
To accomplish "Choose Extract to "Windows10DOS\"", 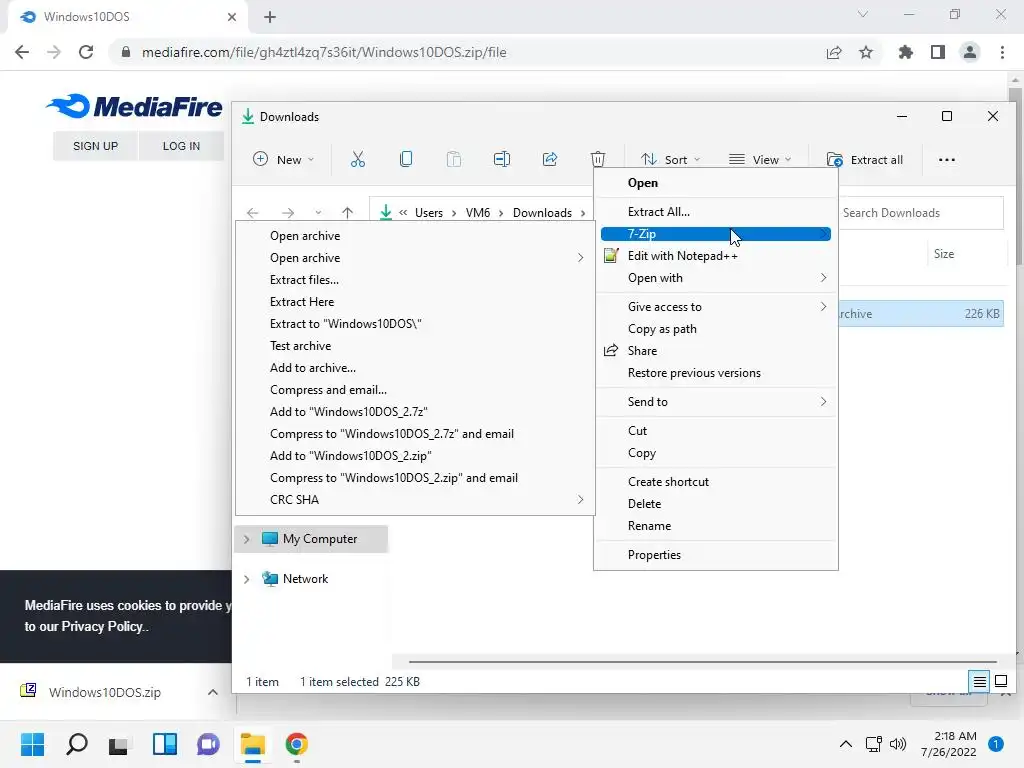I will click(x=415, y=324).
